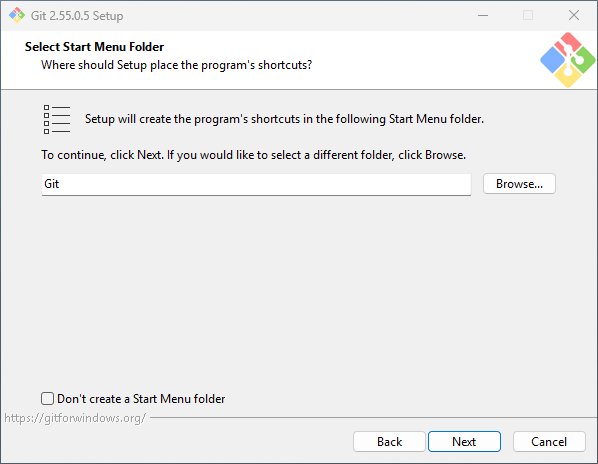
Task: Go to the previous step with Back
Action: [x=389, y=442]
